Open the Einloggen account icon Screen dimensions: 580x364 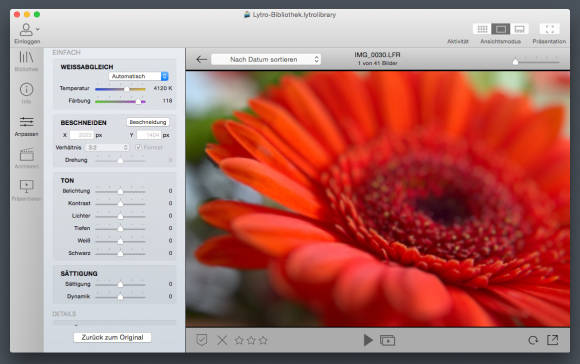coord(26,29)
